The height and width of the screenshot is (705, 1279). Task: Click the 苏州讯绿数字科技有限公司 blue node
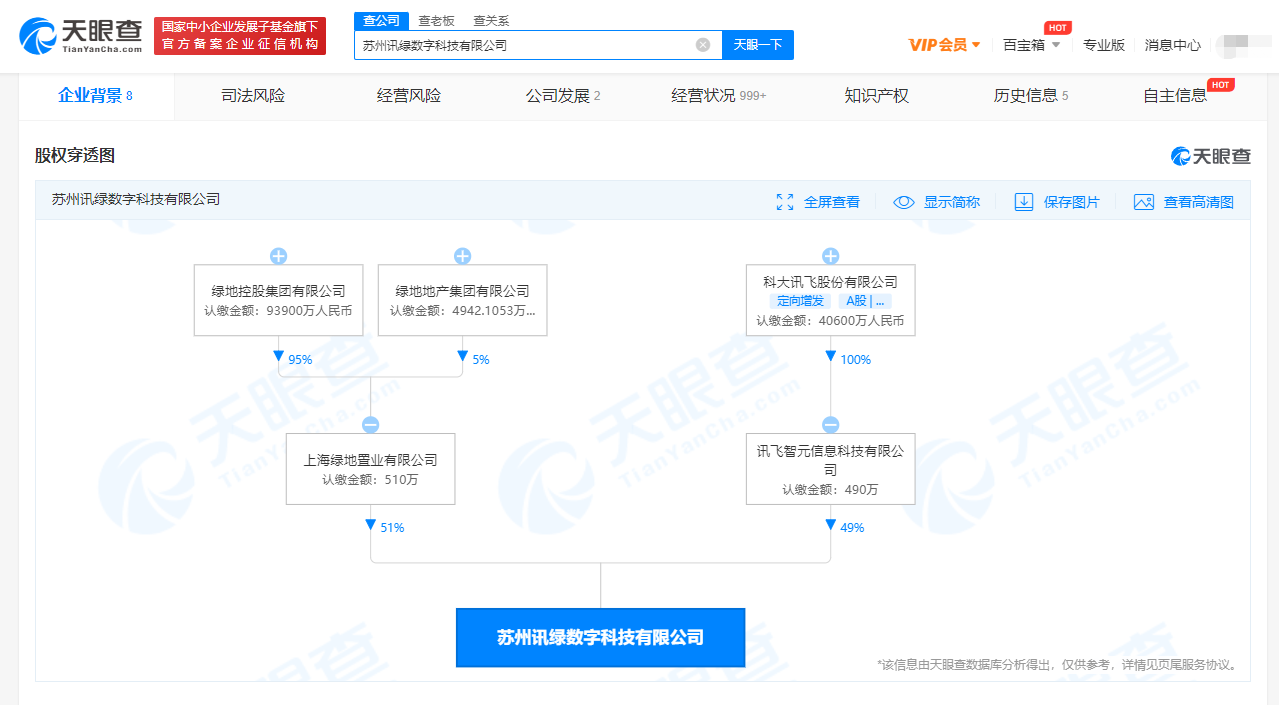click(x=600, y=638)
